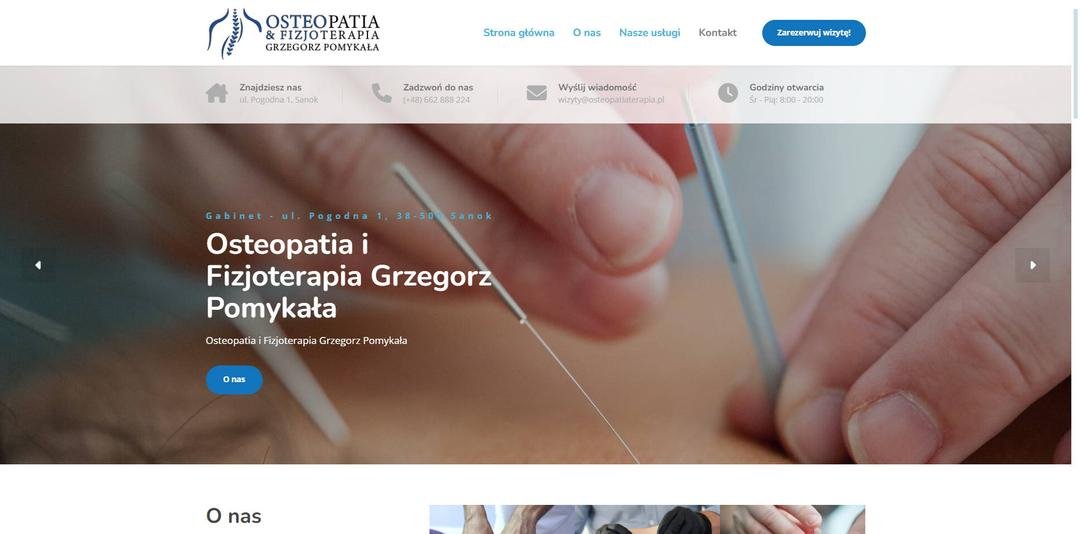Click the phone number (+48) 662 888 224

(437, 100)
